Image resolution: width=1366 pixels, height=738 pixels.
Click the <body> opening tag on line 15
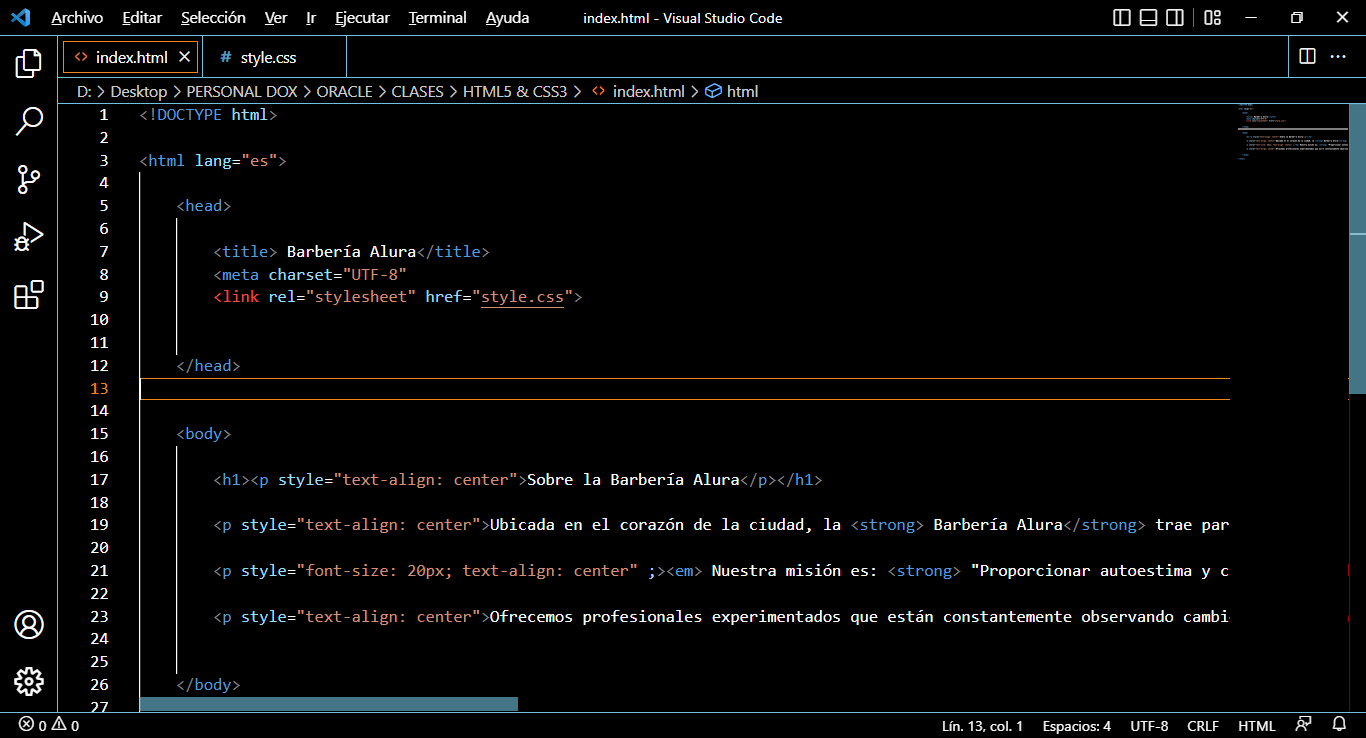[x=204, y=434]
